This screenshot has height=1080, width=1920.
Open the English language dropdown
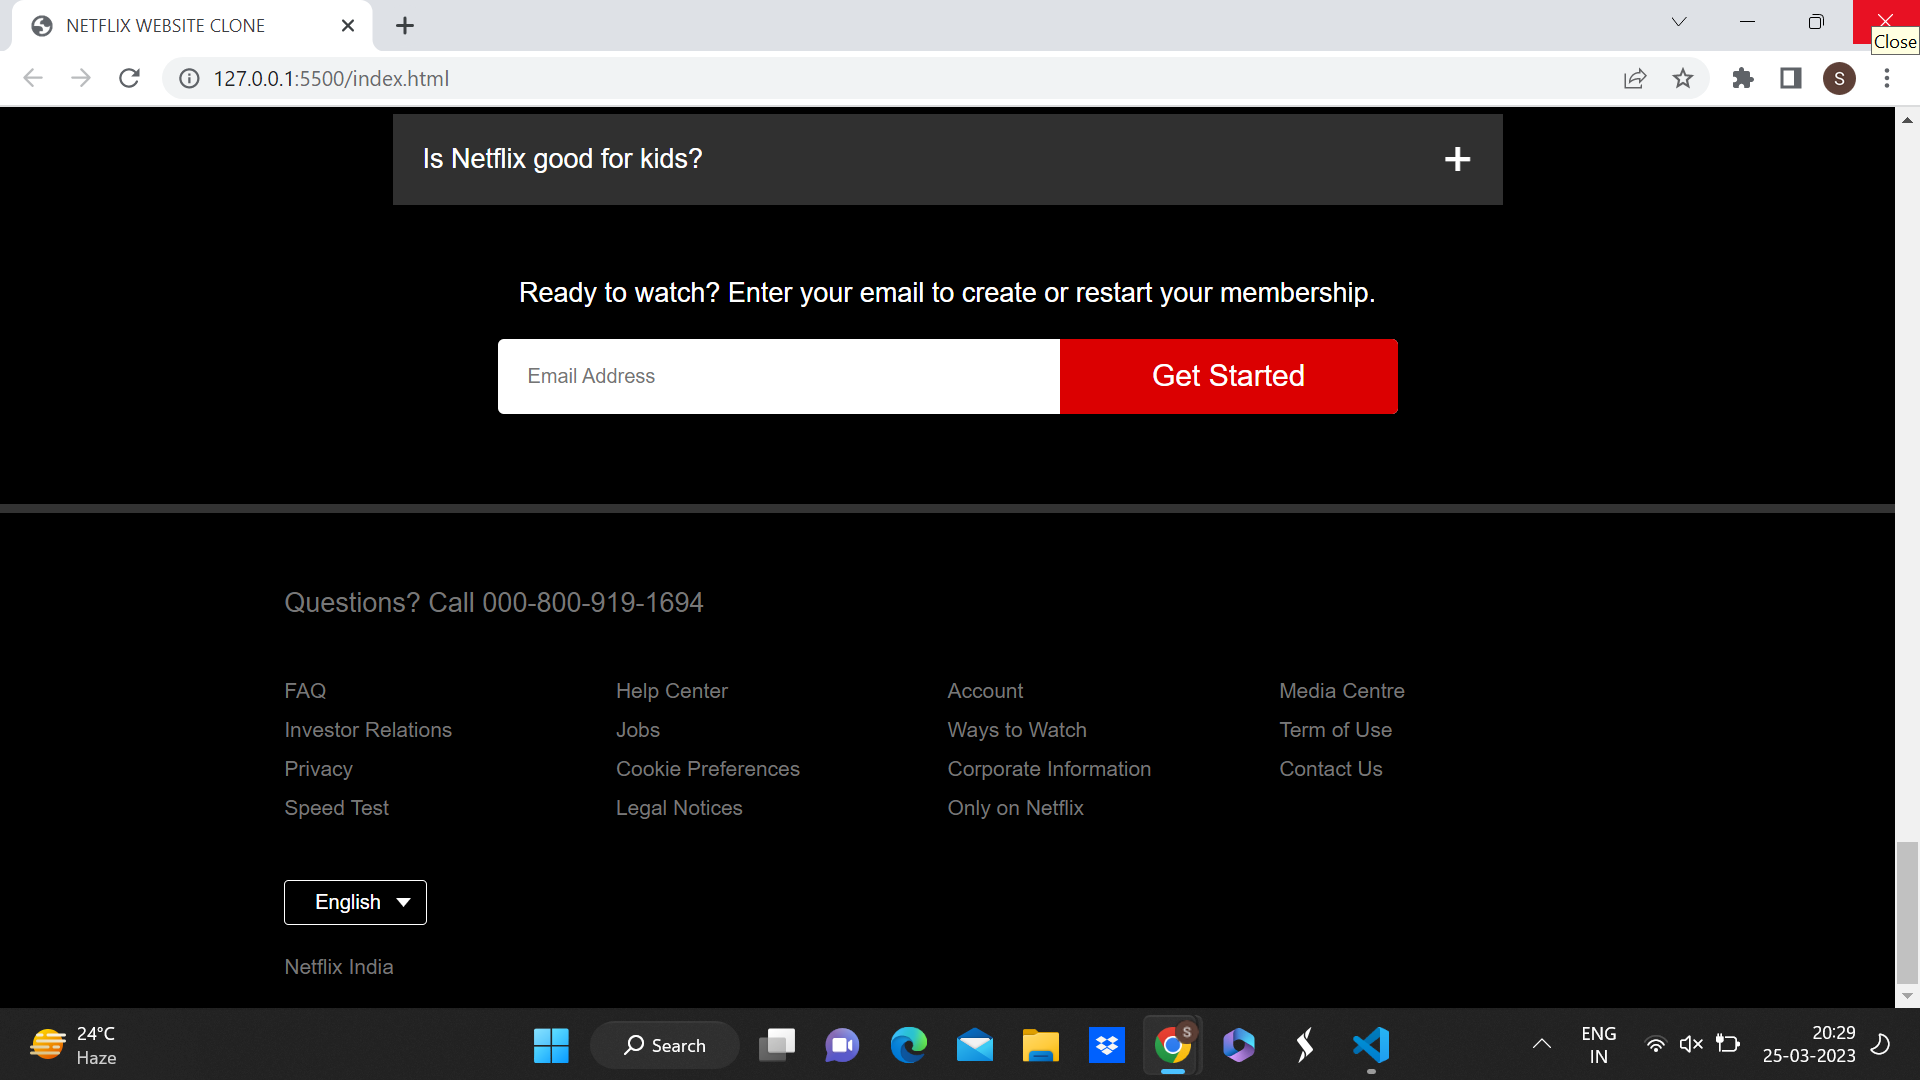355,901
